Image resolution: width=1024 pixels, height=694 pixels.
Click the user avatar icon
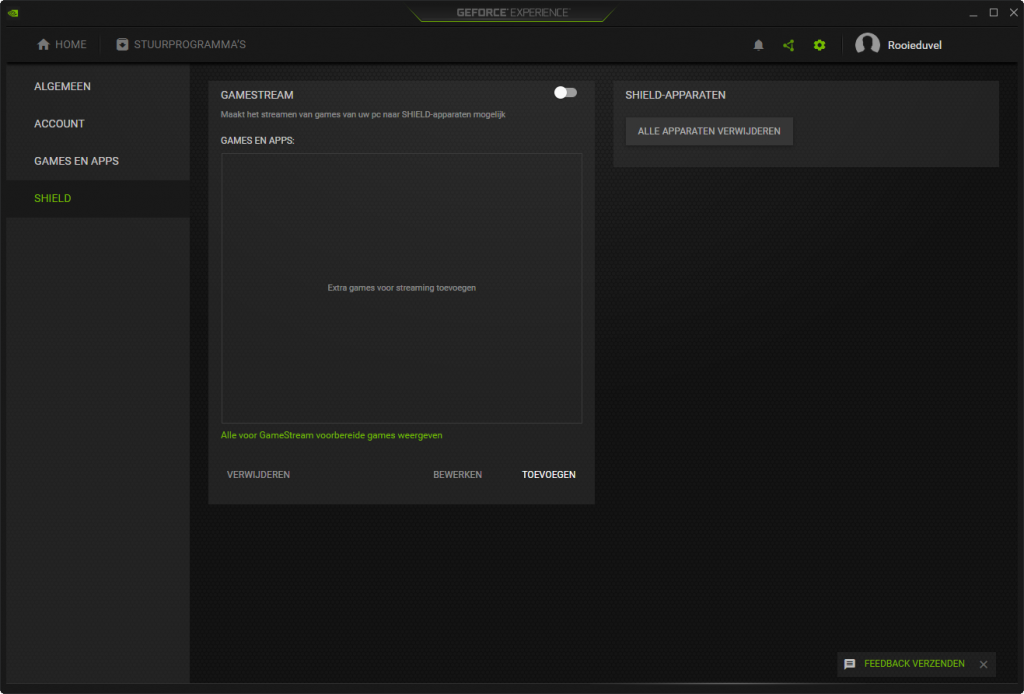pyautogui.click(x=867, y=44)
